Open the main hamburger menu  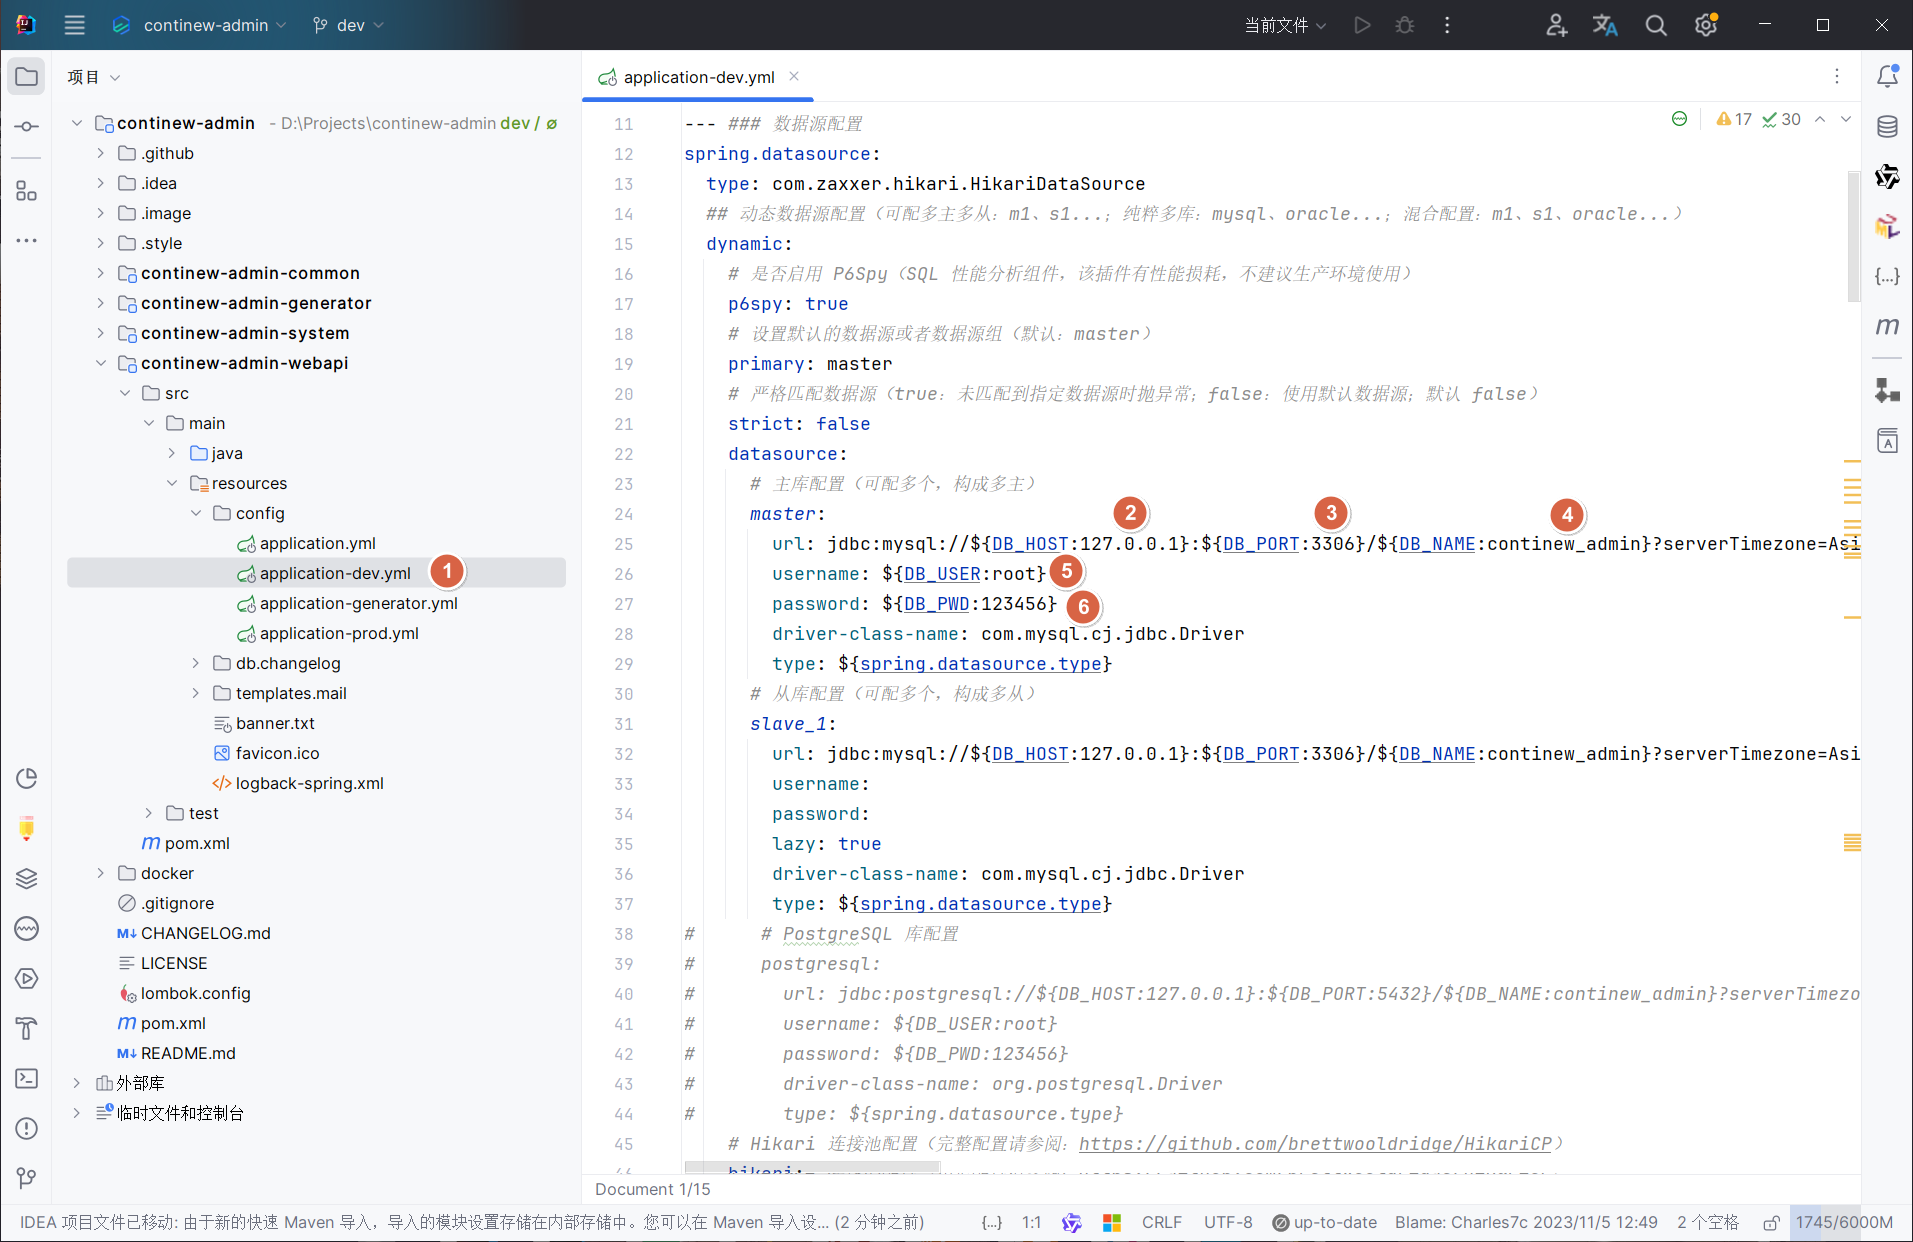[75, 25]
